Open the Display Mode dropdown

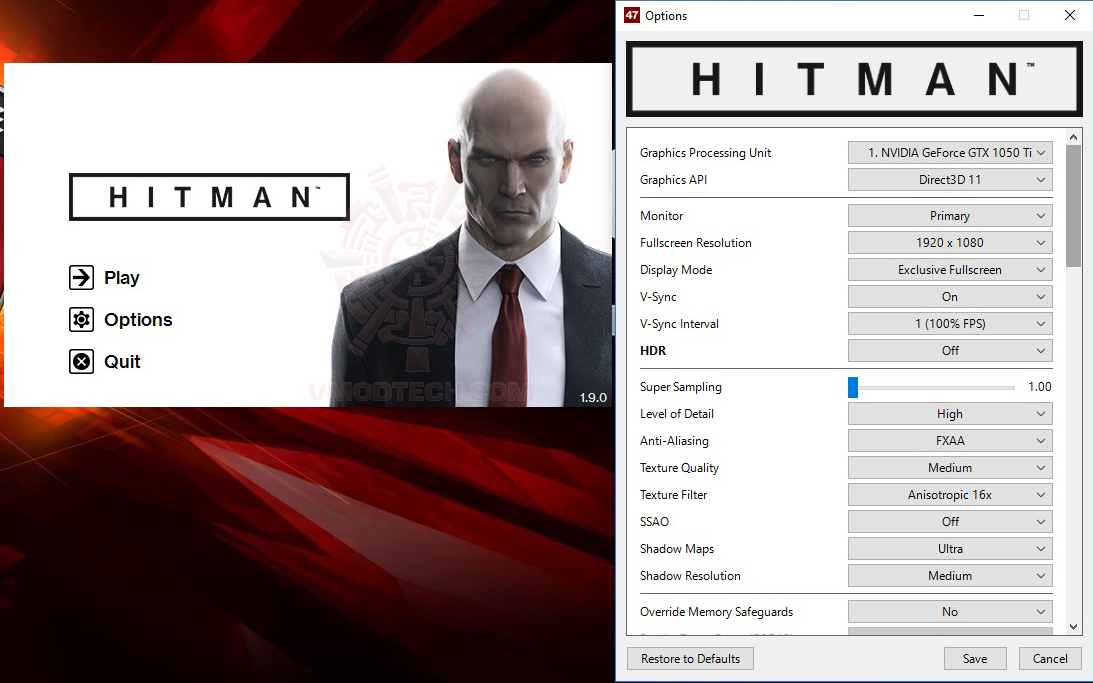click(x=950, y=270)
